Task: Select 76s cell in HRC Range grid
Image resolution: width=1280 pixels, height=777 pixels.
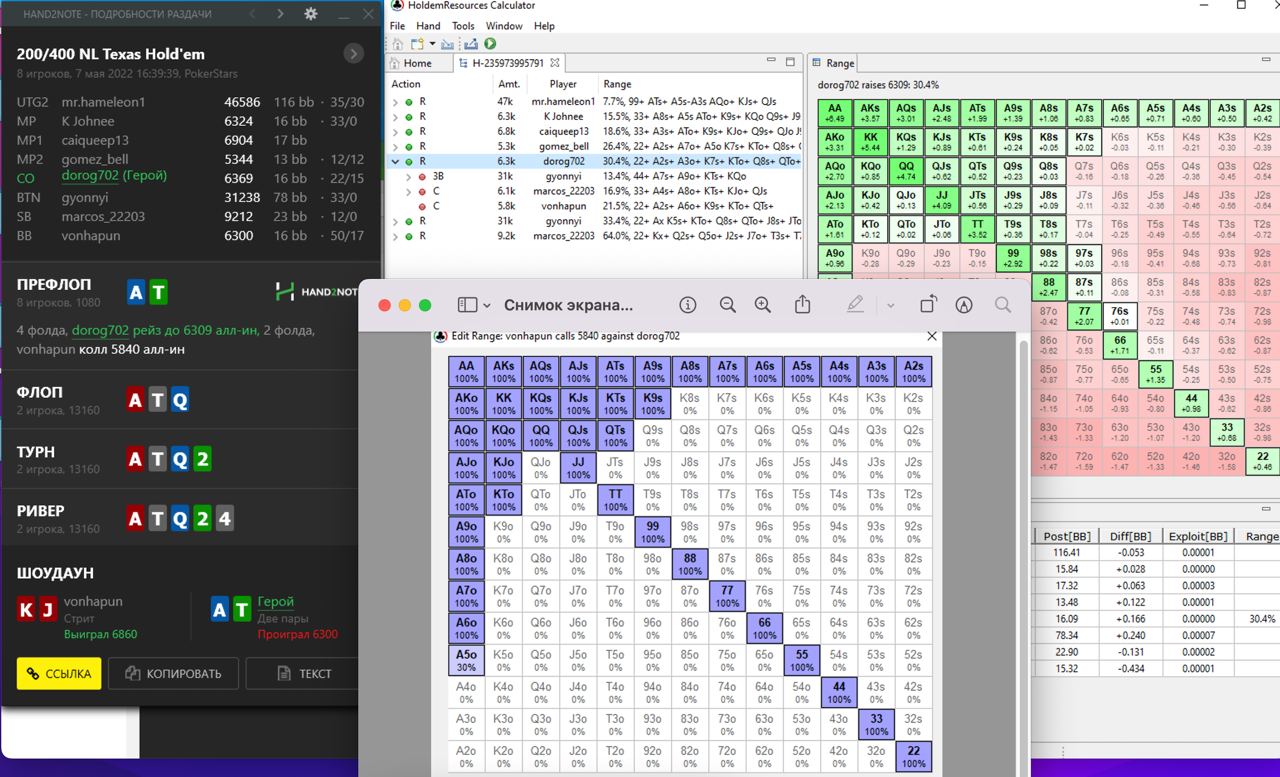Action: click(1120, 316)
